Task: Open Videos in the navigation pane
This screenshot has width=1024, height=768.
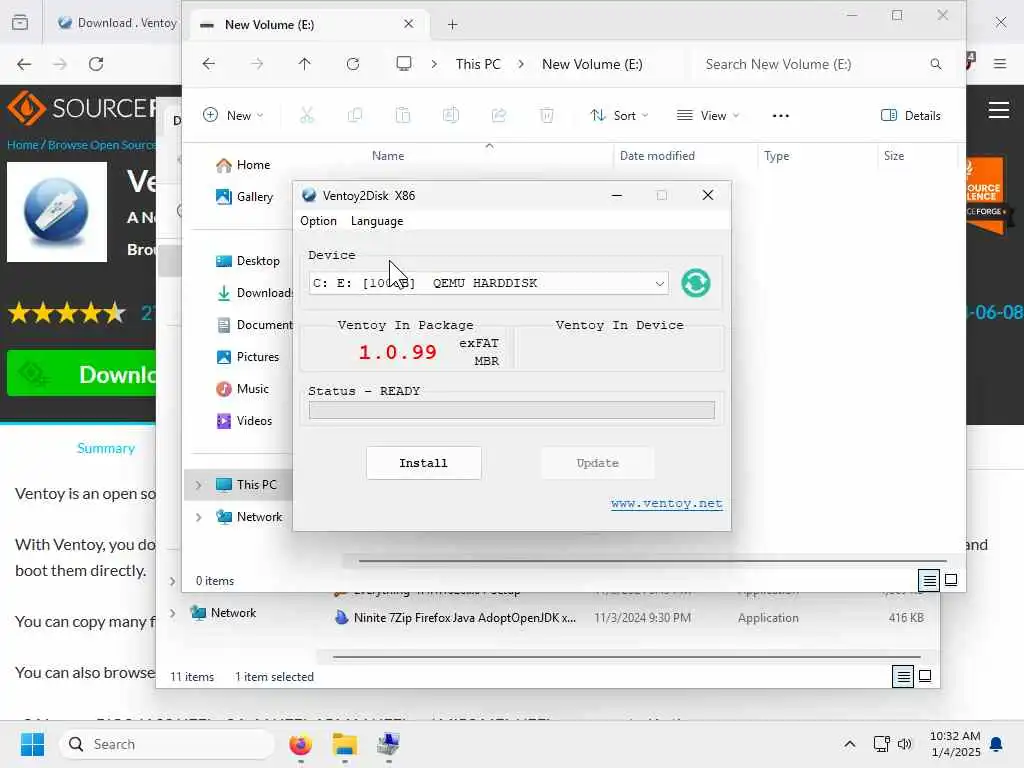Action: [x=244, y=421]
